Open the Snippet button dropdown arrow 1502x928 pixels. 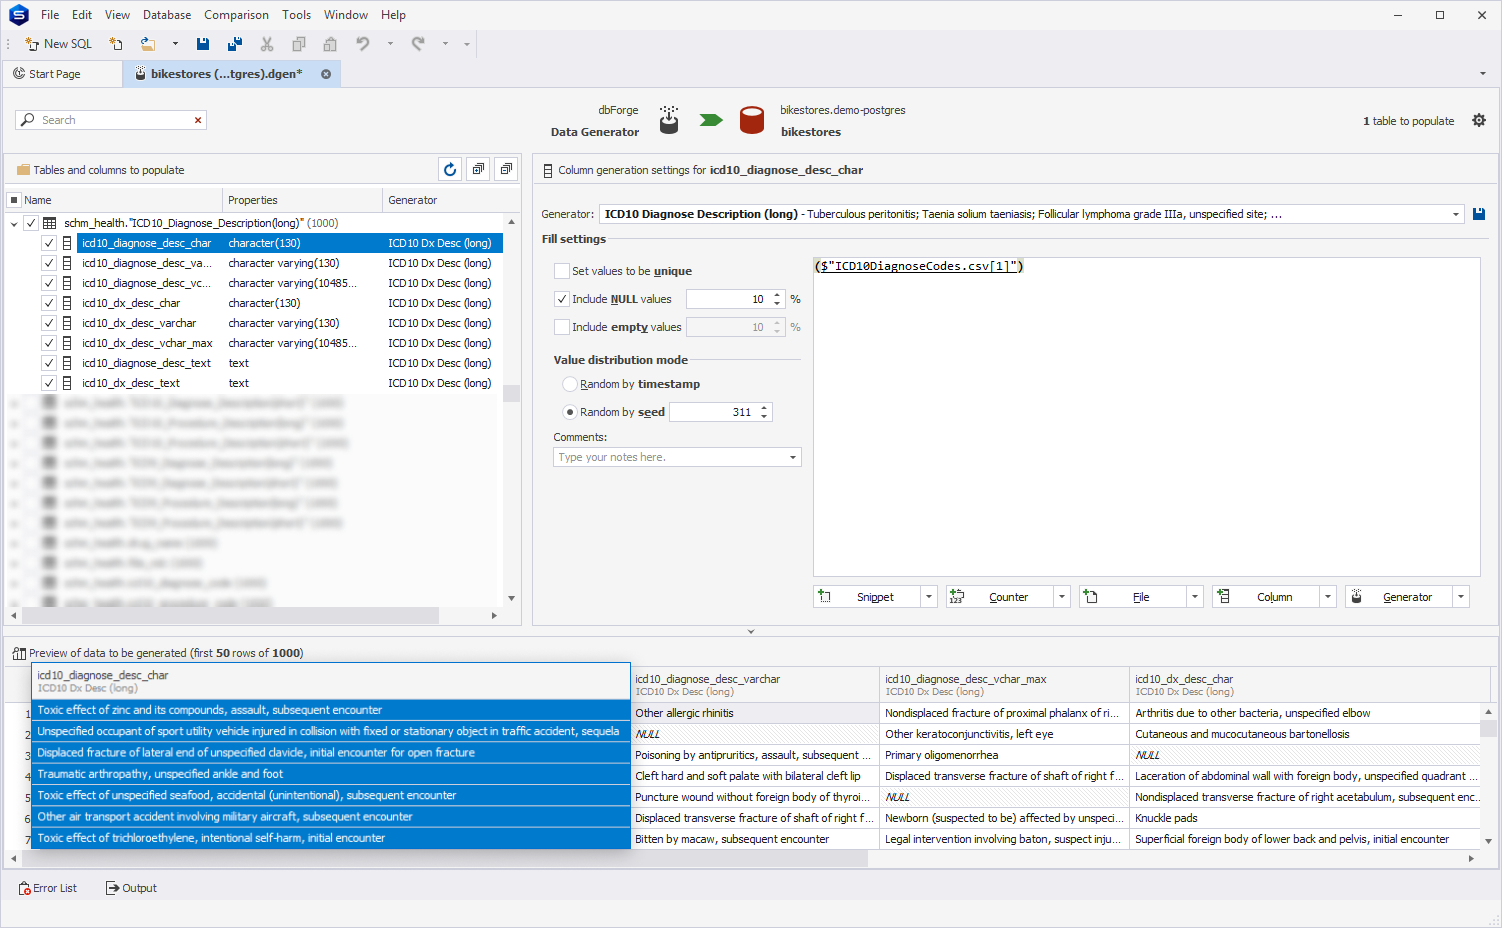click(x=929, y=597)
